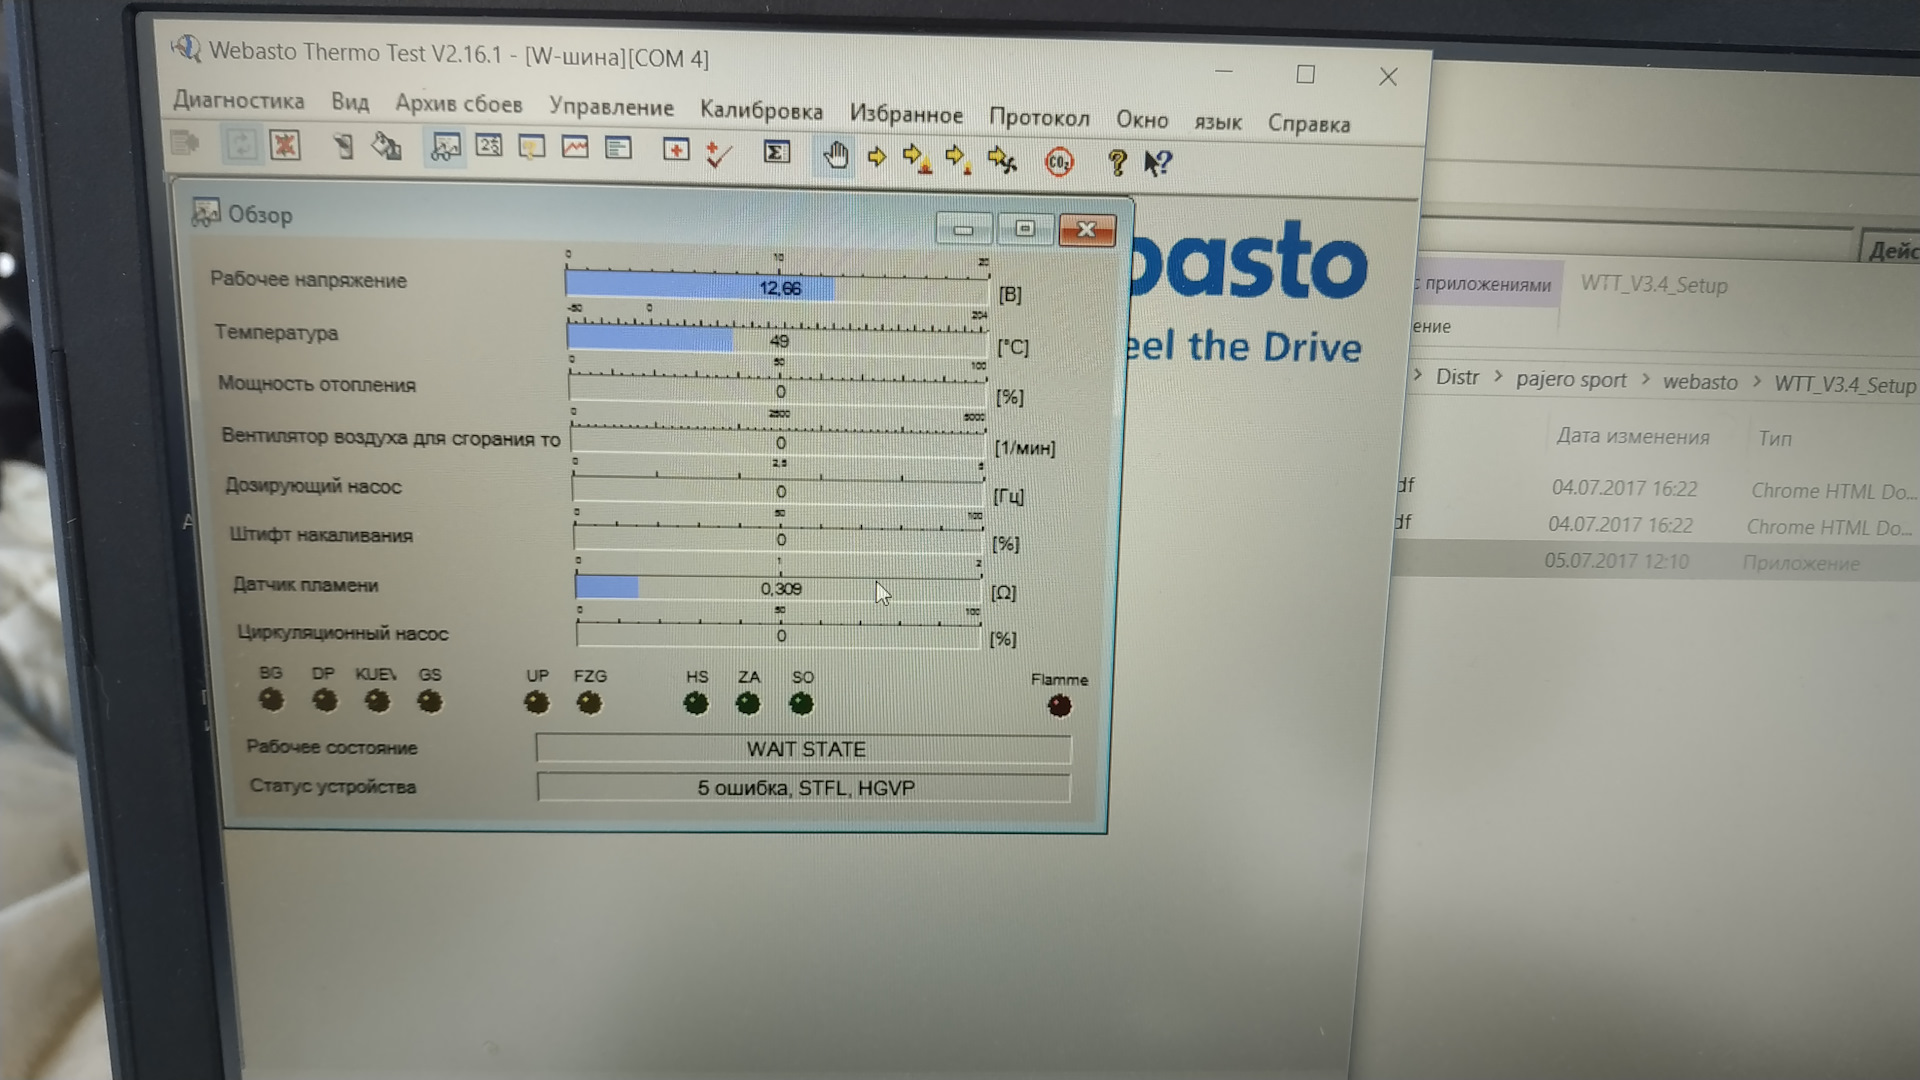Viewport: 1920px width, 1080px height.
Task: Open the Диагностика menu
Action: (238, 100)
